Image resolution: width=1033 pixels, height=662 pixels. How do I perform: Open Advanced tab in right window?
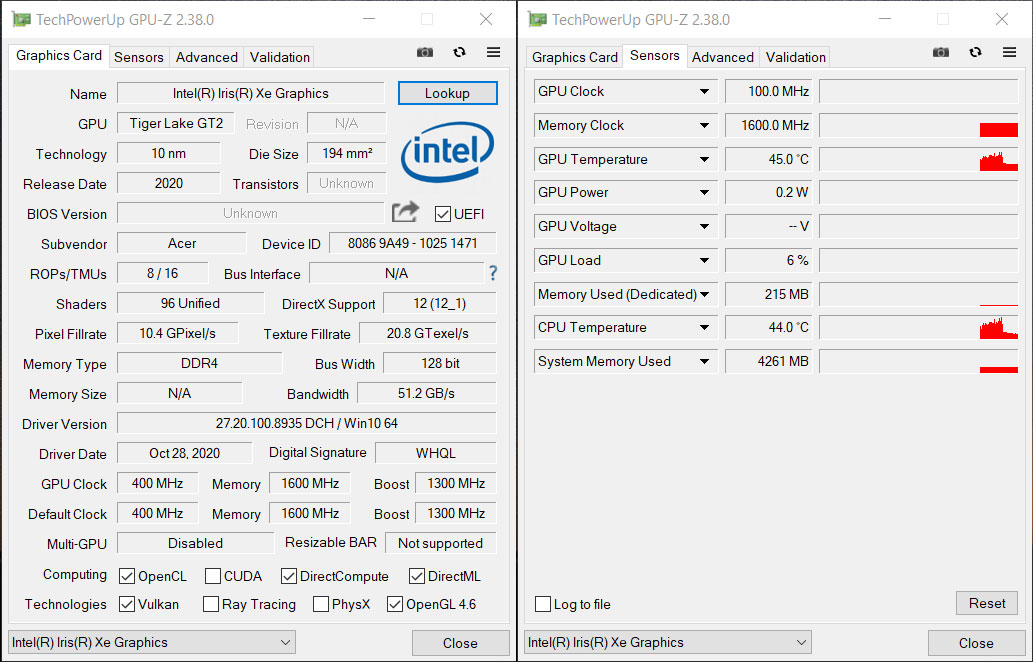coord(723,57)
